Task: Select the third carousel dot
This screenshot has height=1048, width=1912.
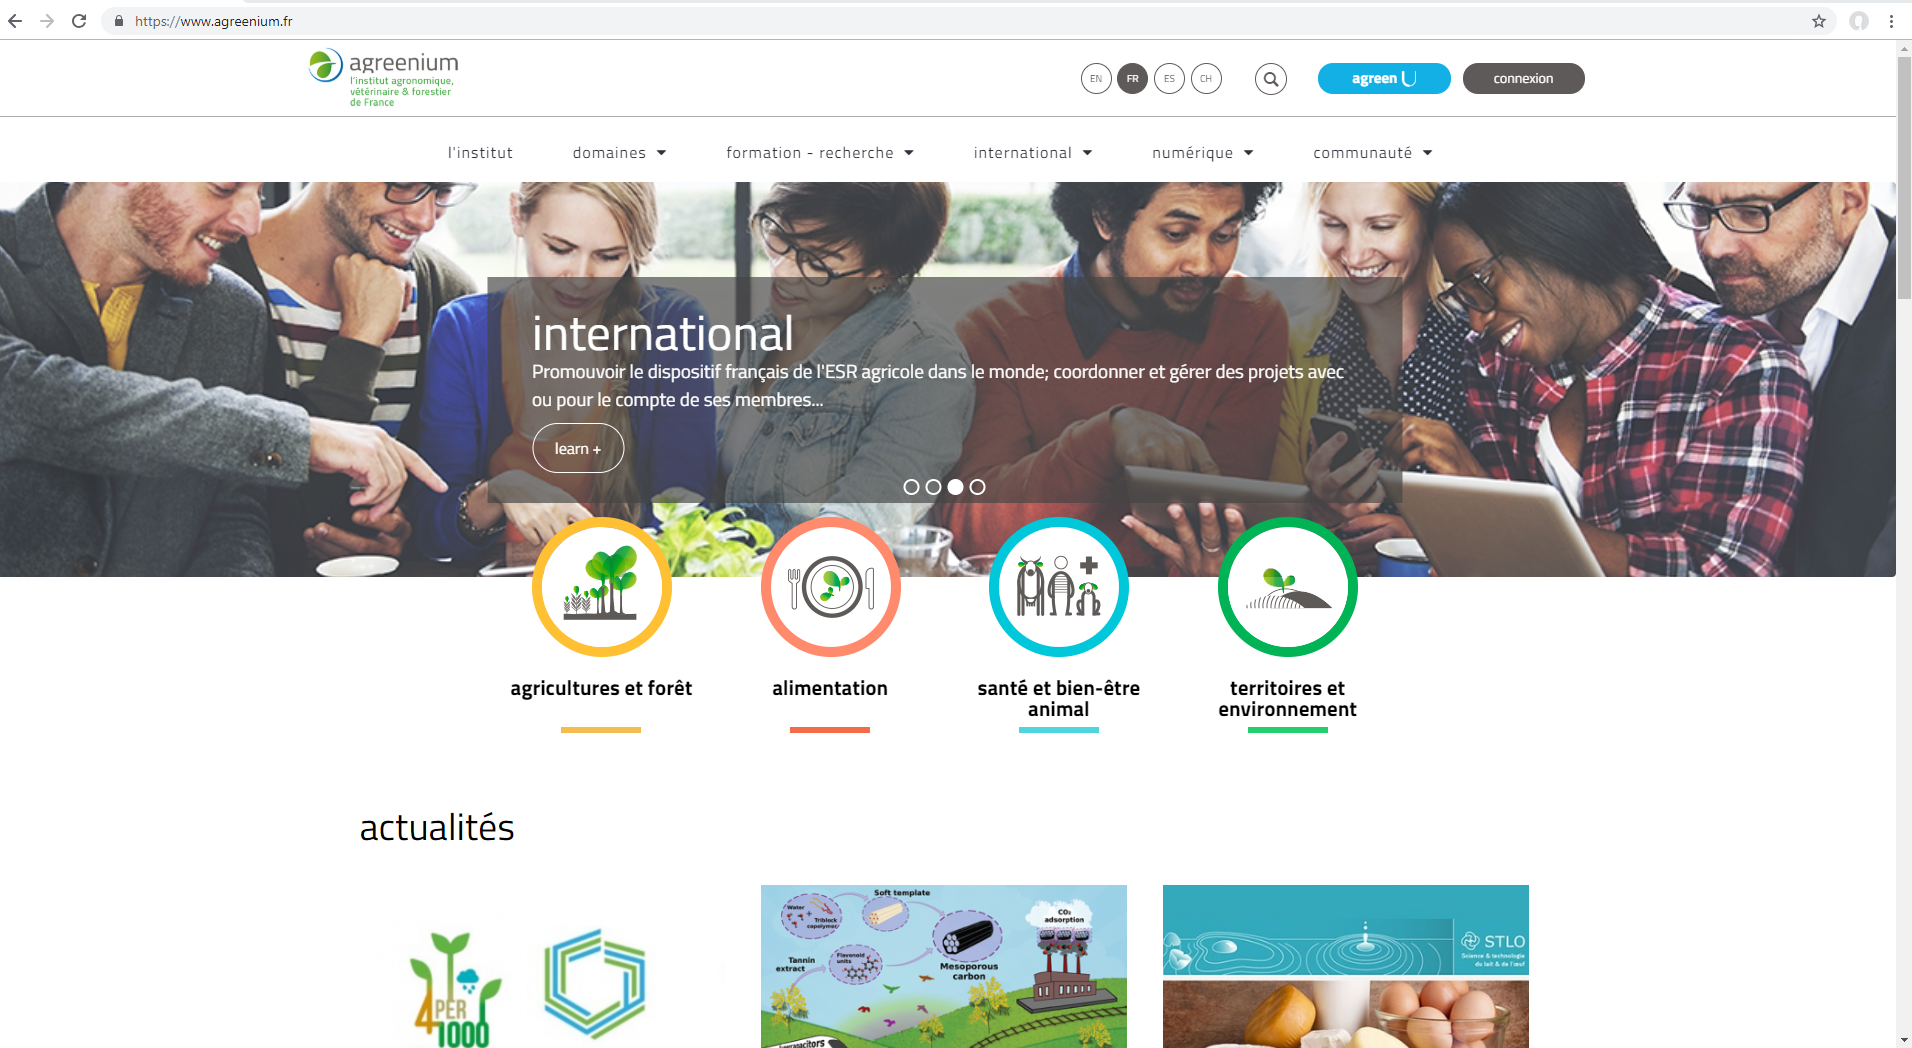Action: coord(955,487)
